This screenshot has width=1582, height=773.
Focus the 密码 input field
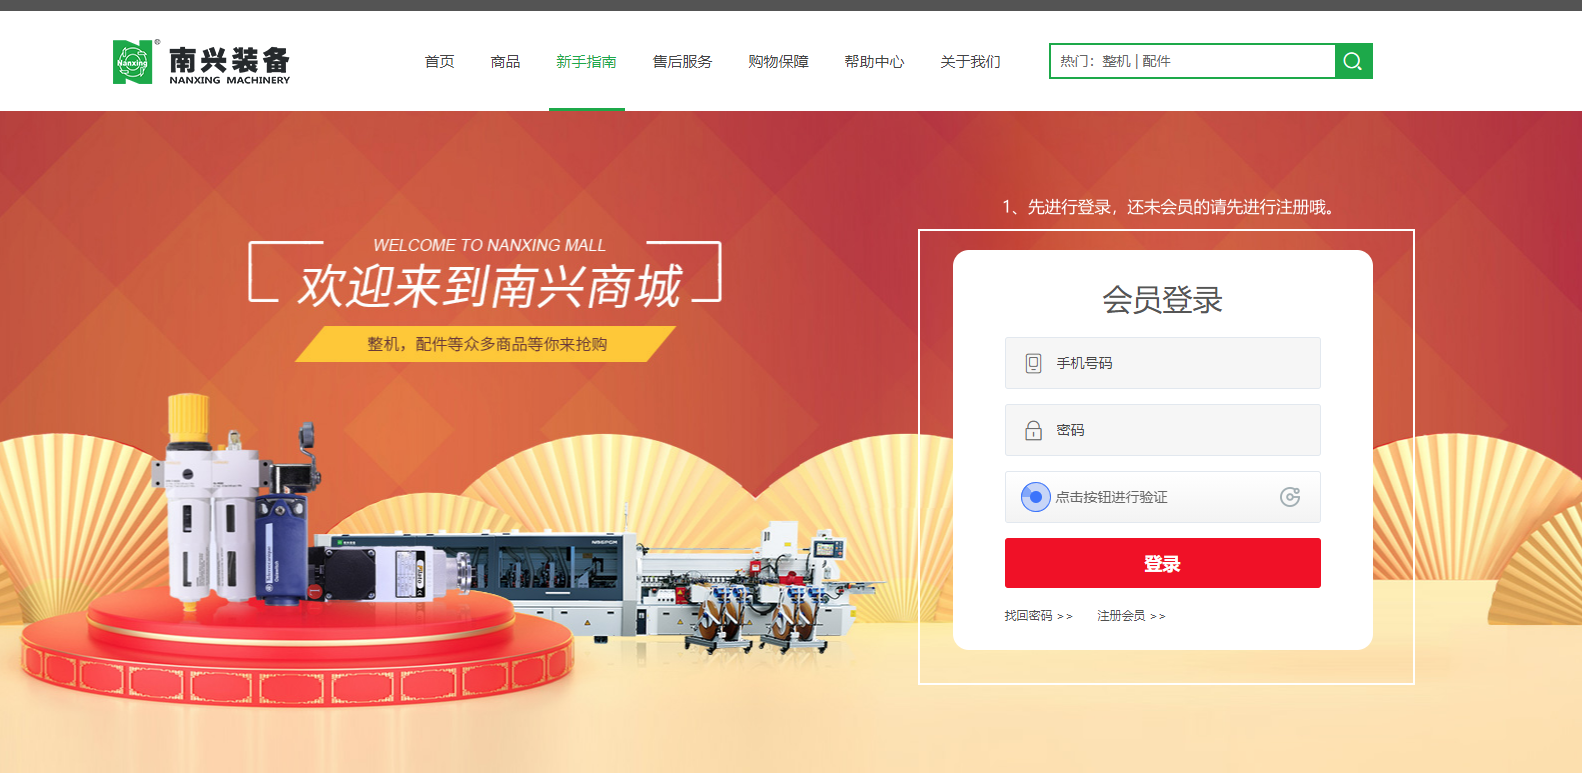click(1162, 430)
